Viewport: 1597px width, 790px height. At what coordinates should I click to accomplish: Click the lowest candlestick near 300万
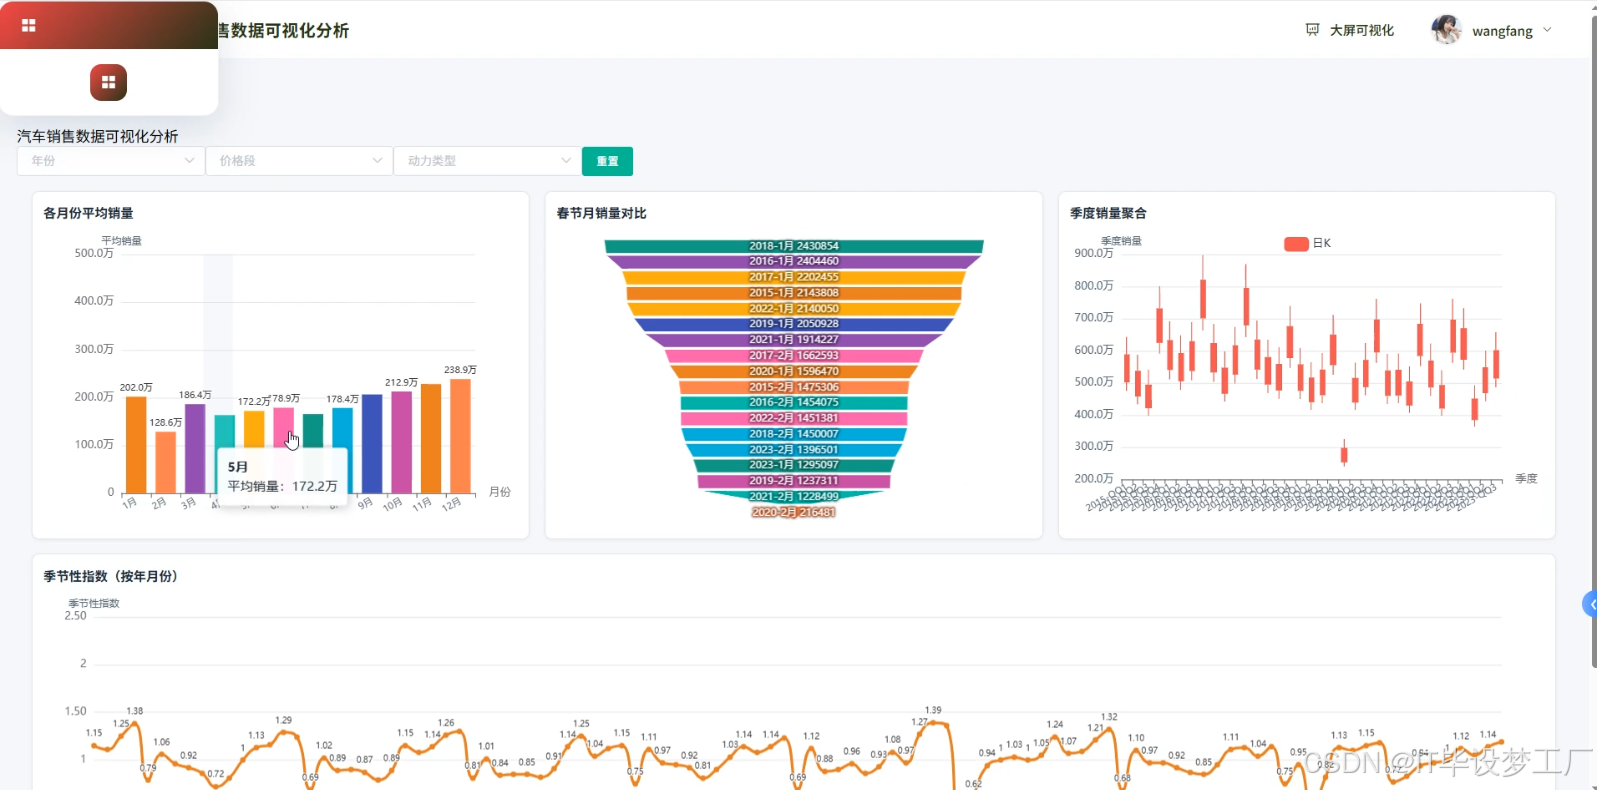1344,455
